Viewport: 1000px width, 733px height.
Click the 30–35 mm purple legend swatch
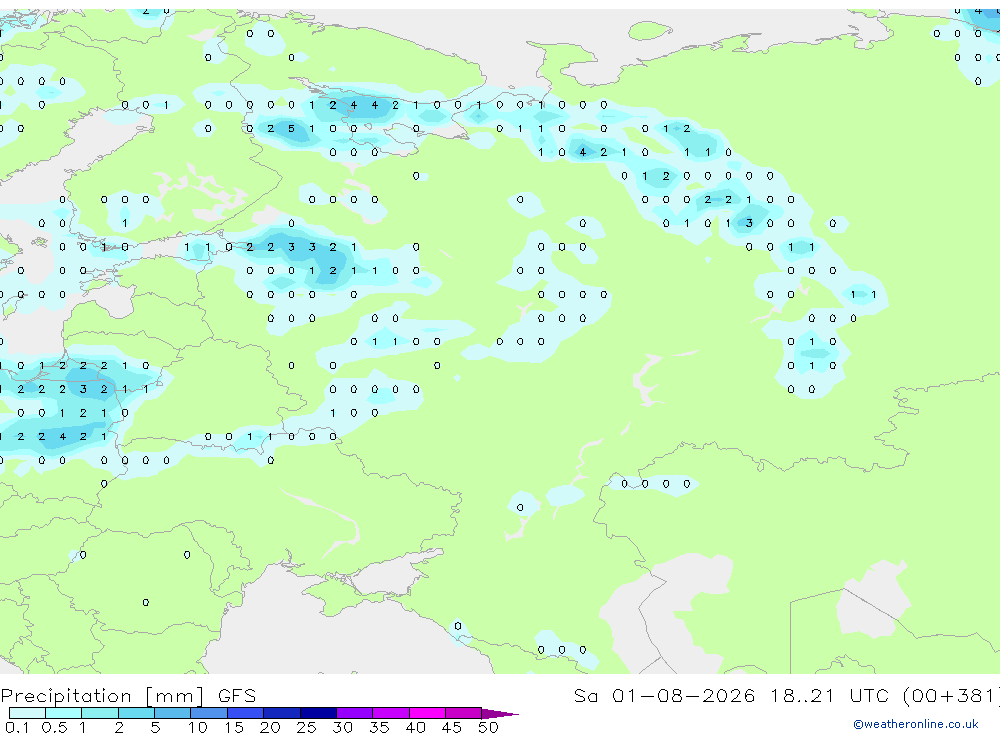point(355,713)
